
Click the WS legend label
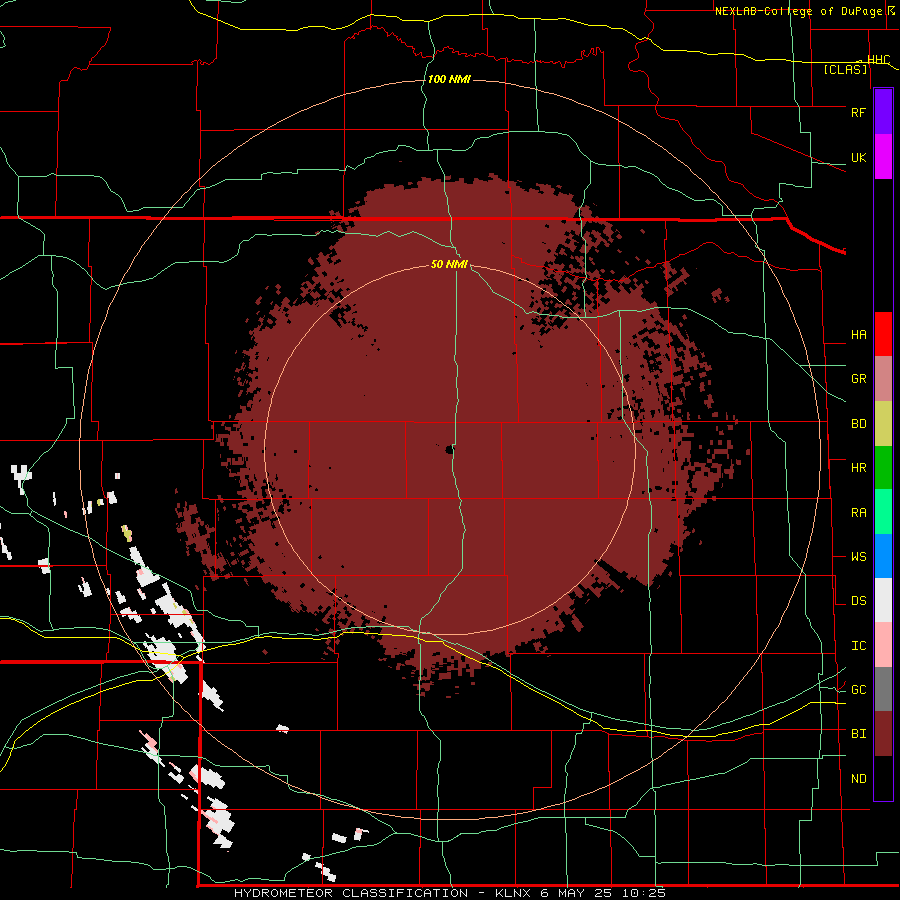coord(858,557)
